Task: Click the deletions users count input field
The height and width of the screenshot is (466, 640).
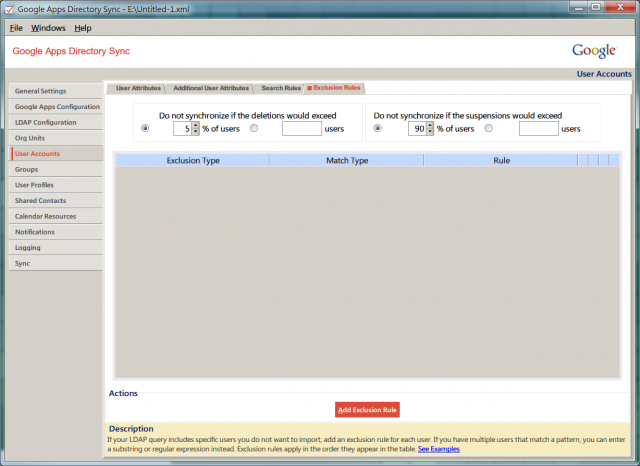Action: [302, 129]
